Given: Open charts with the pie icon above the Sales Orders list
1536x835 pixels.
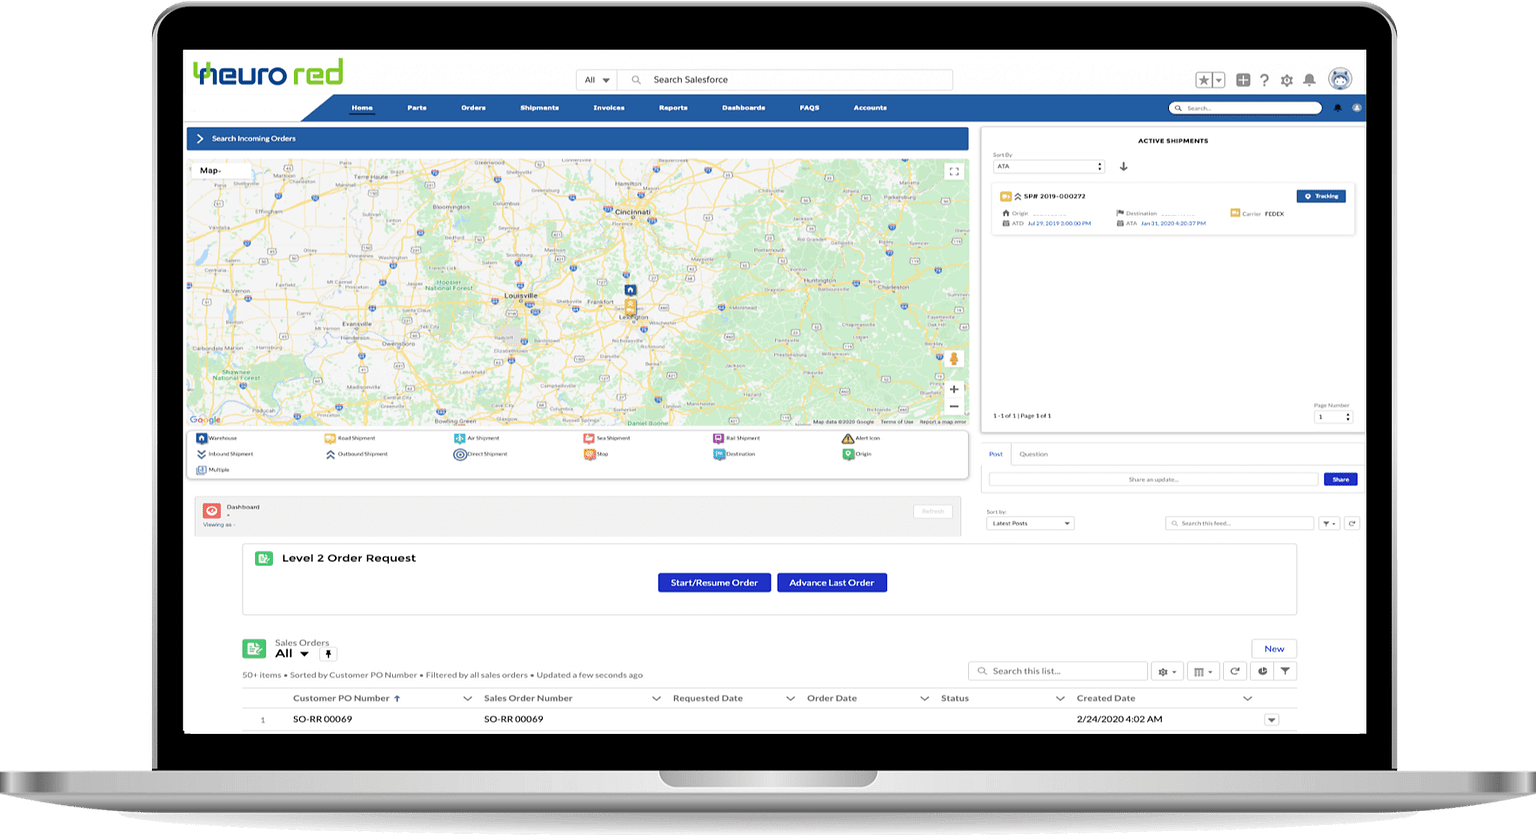Looking at the screenshot, I should coord(1261,671).
